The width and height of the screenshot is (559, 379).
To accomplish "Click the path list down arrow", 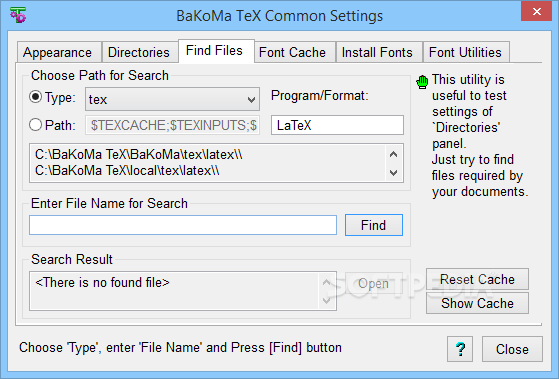I will (x=394, y=173).
